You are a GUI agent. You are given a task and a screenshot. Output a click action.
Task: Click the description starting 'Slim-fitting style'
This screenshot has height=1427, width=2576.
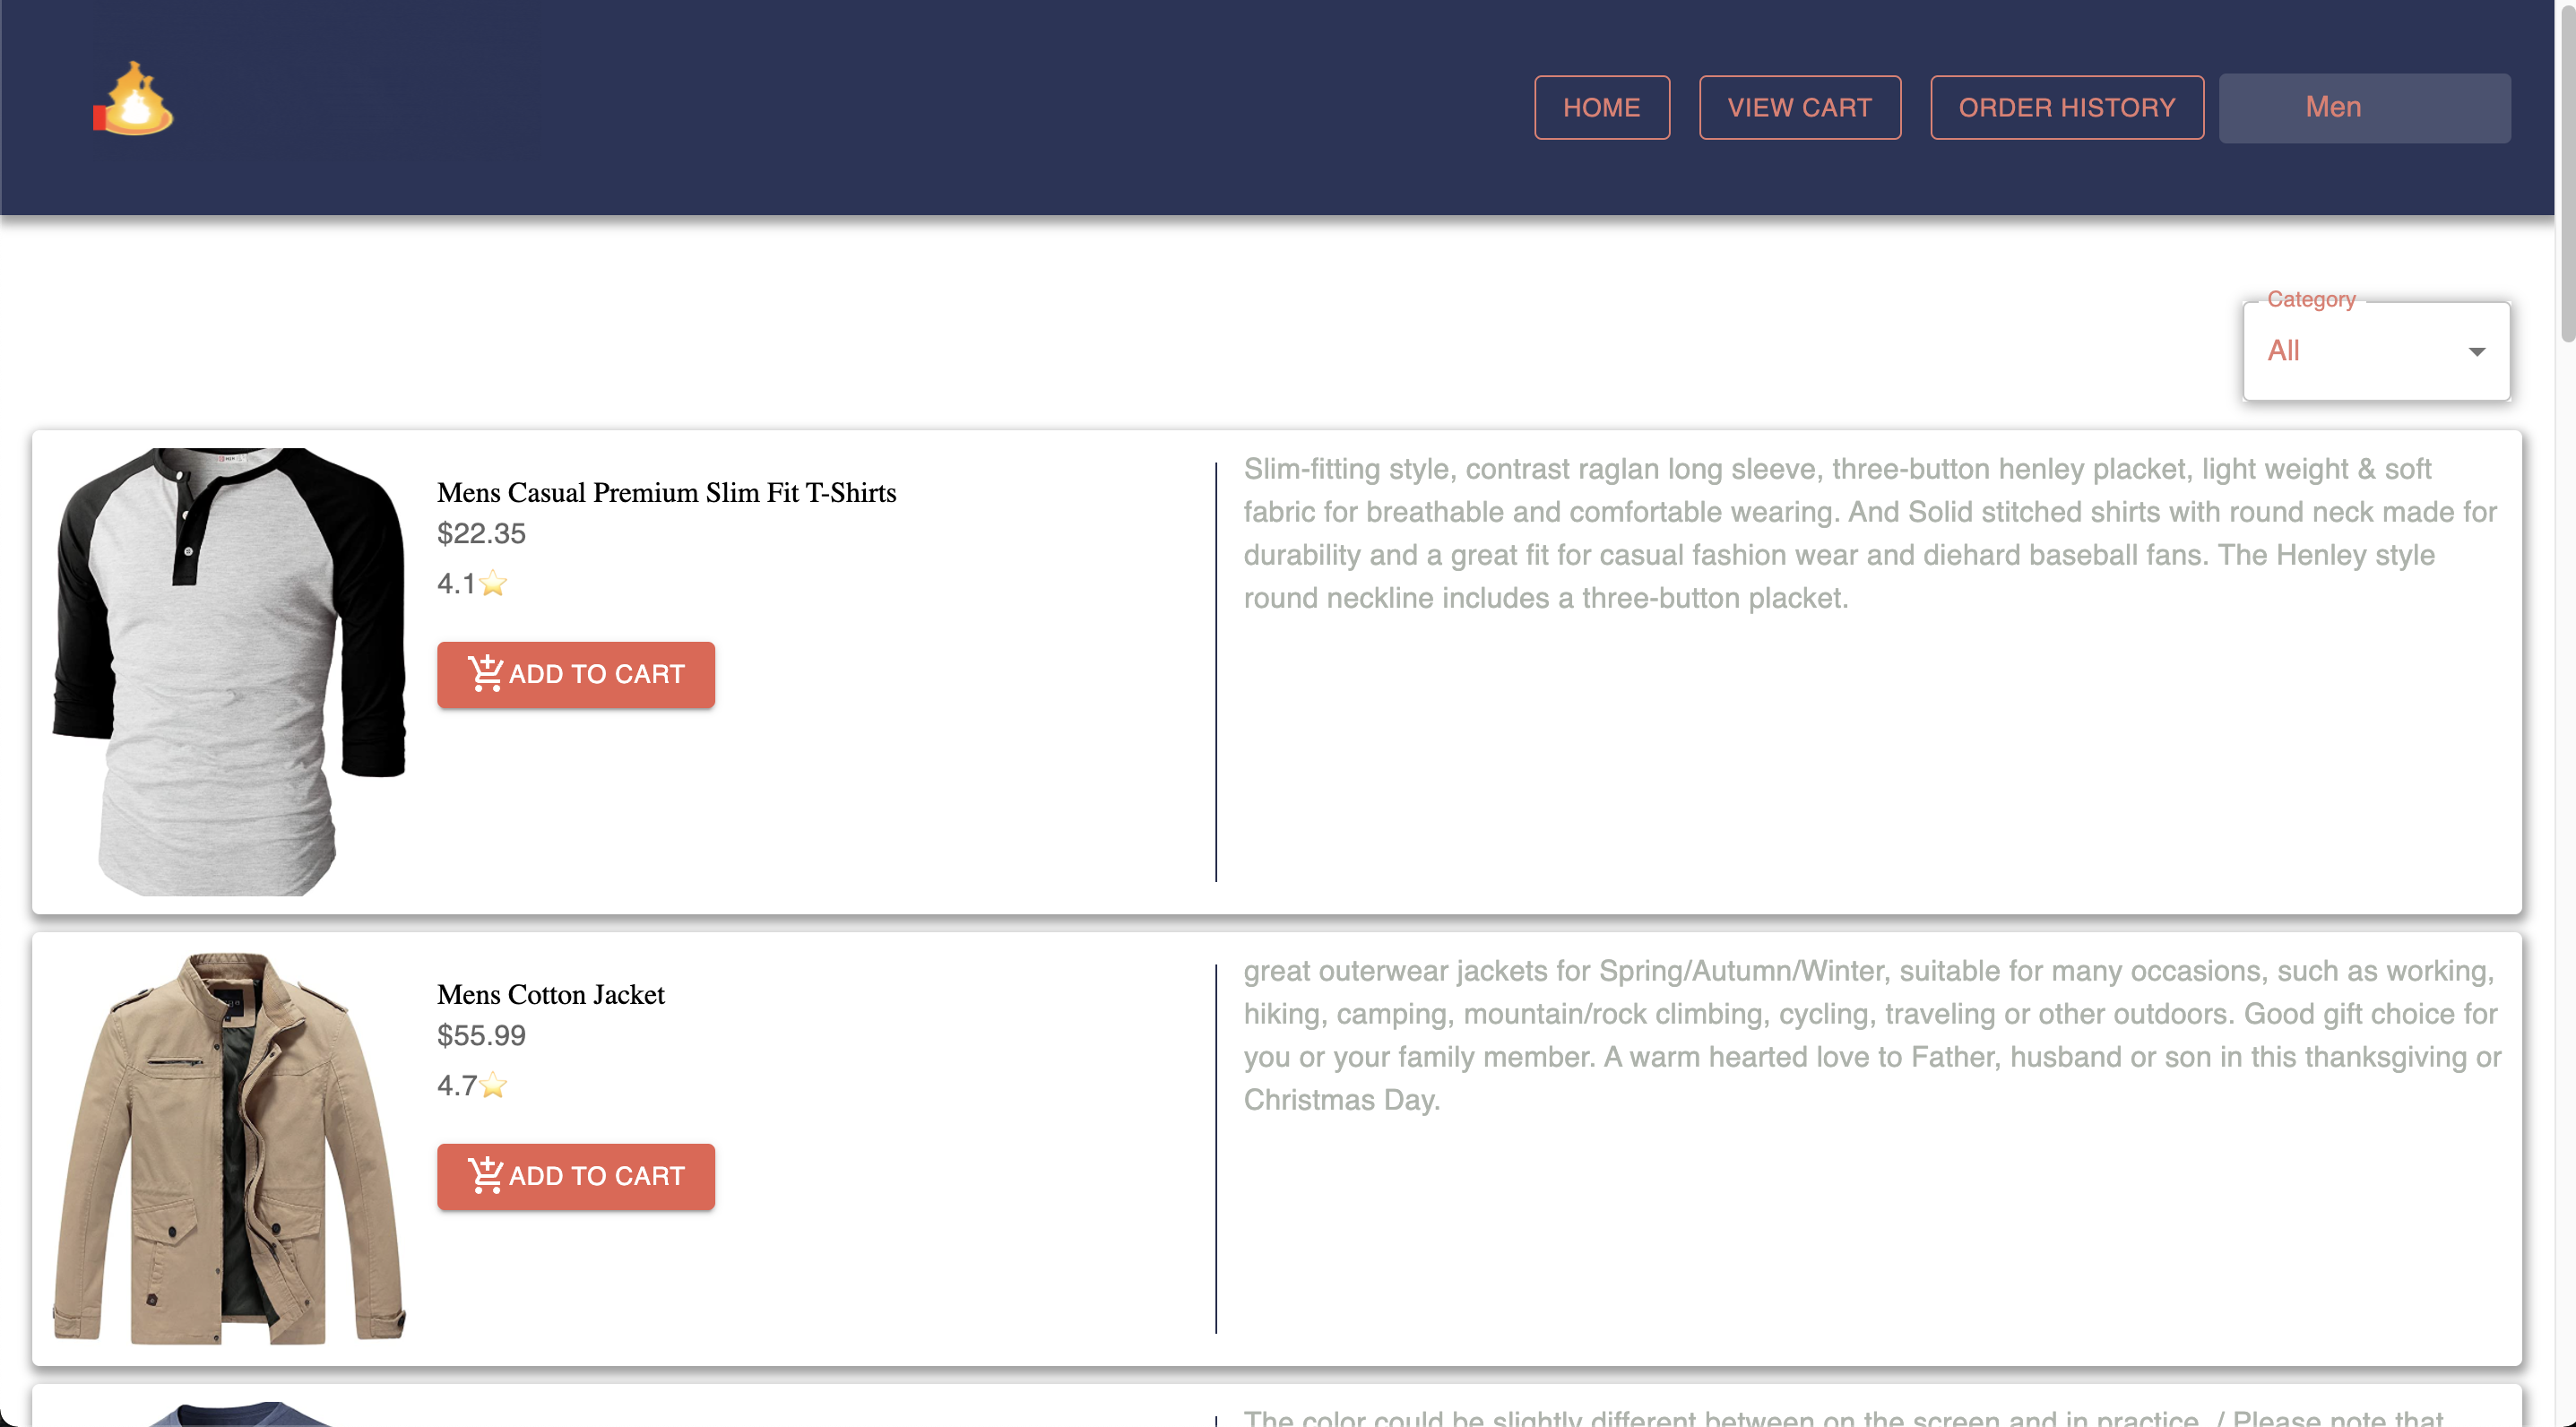coord(1870,534)
